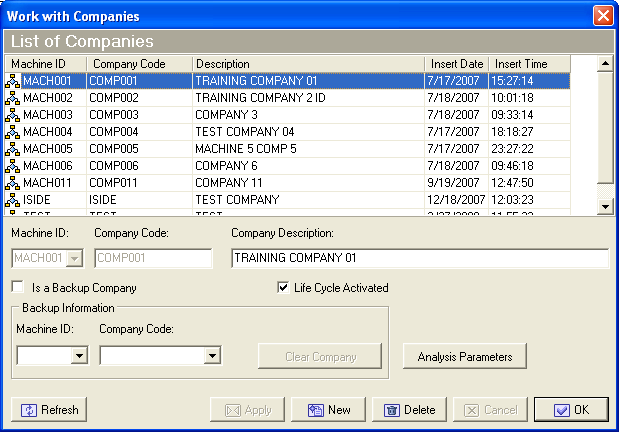Click the network icon beside MACH002
The image size is (619, 432).
click(x=13, y=98)
